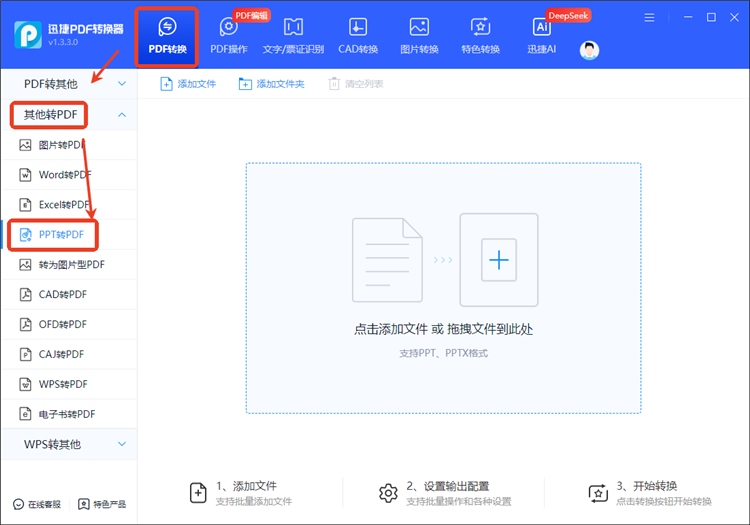Expand the PDF转其他 section chevron
750x525 pixels.
point(122,84)
